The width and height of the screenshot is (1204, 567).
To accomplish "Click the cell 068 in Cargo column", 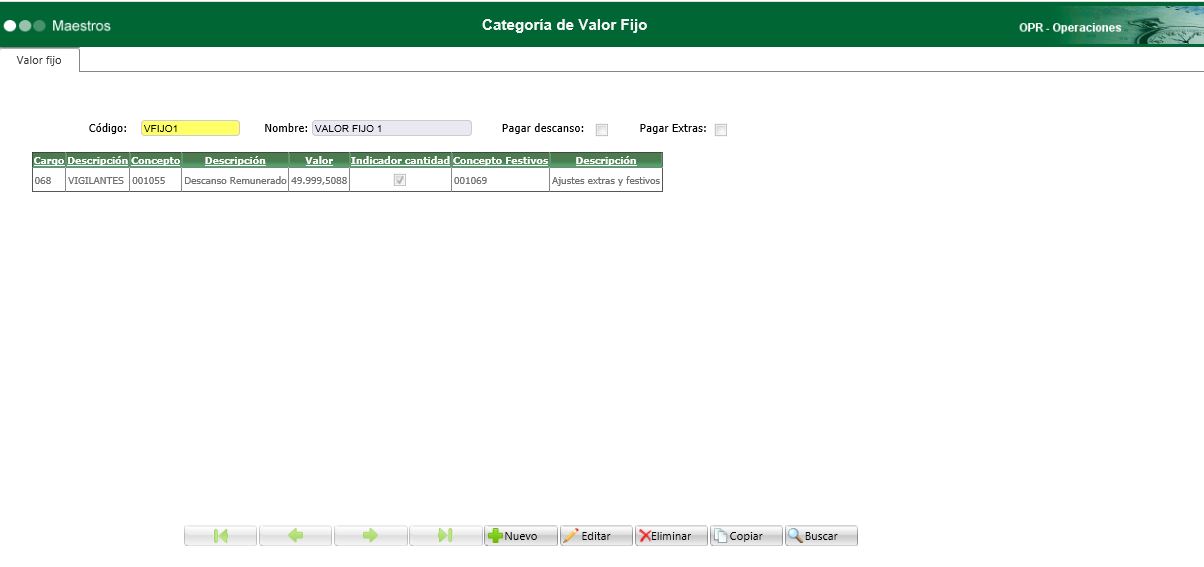I will (49, 180).
